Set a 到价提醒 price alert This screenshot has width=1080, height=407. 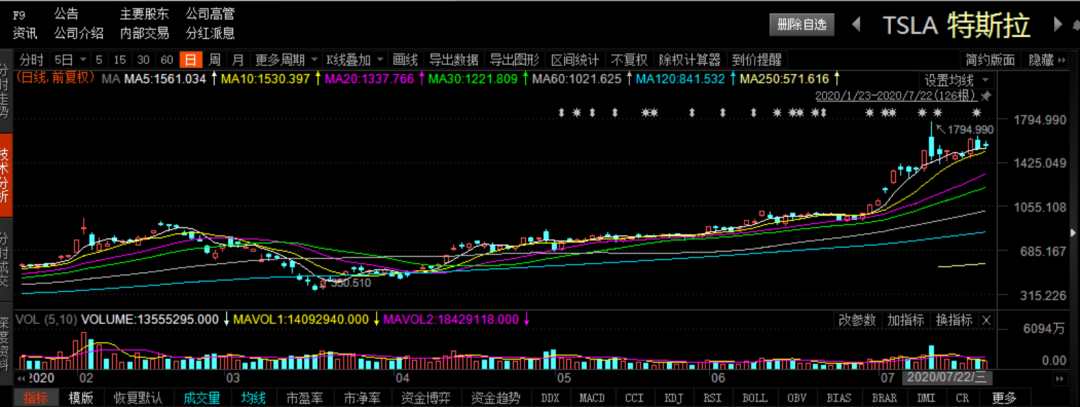point(756,60)
